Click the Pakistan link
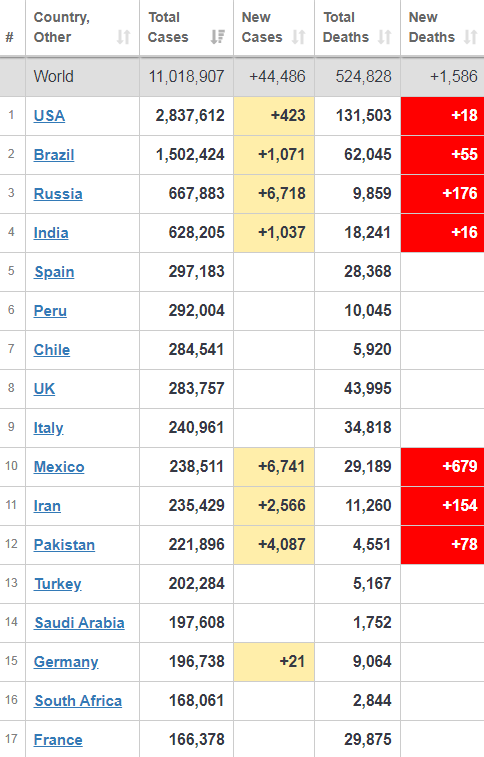The image size is (484, 757). point(64,545)
